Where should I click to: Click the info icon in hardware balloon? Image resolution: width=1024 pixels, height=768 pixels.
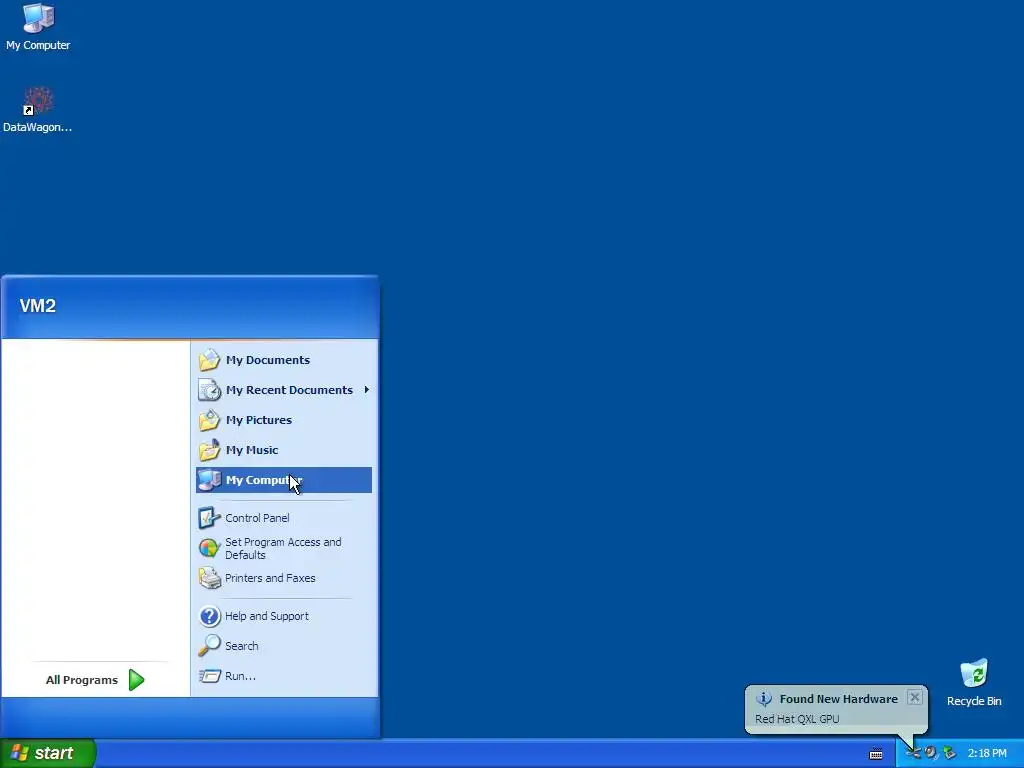click(x=763, y=699)
